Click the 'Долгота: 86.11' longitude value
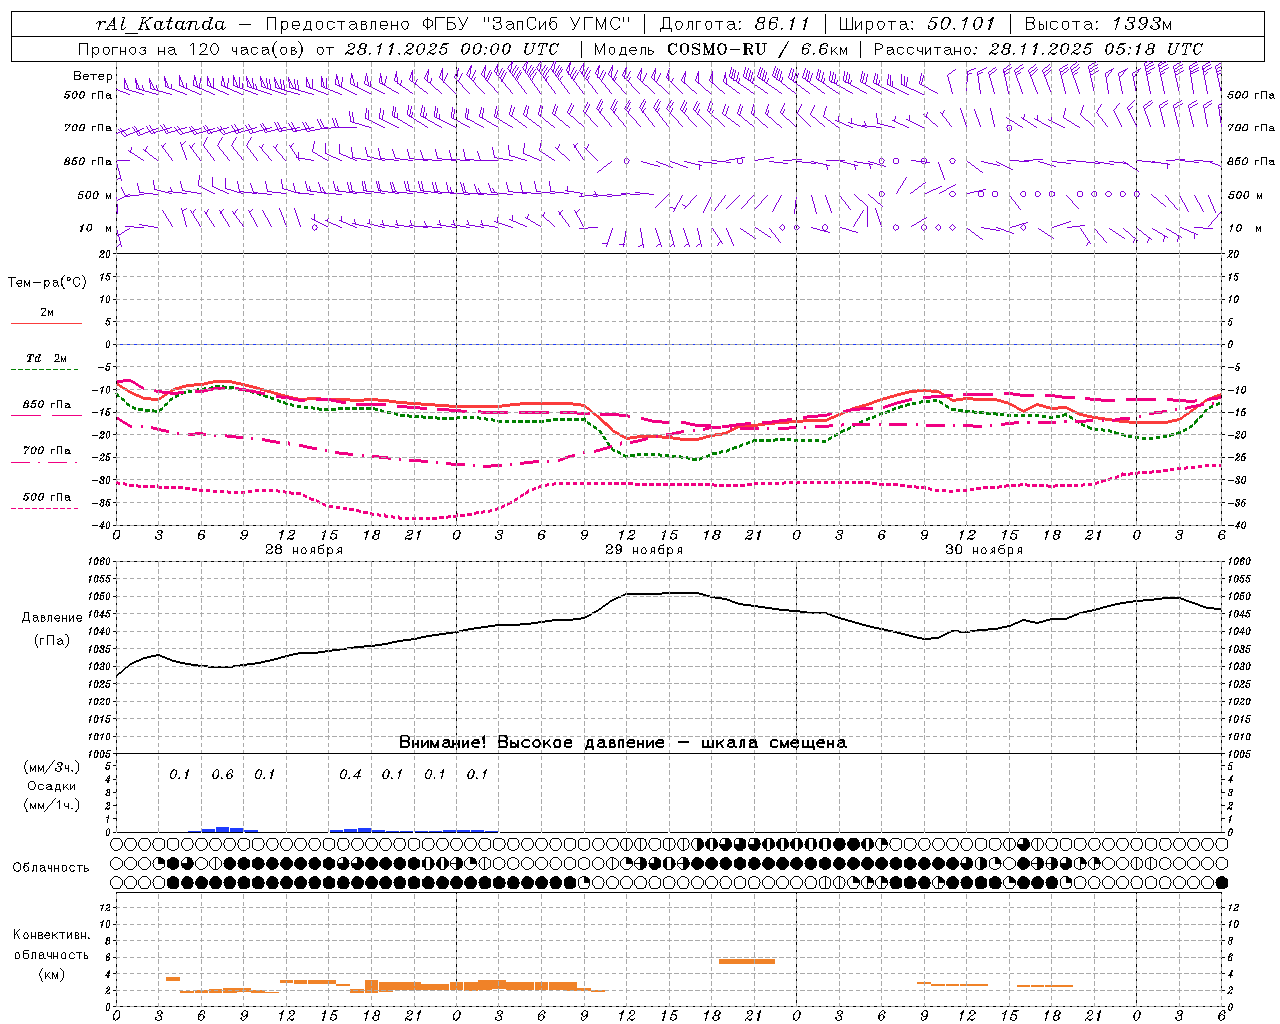This screenshot has width=1280, height=1024. pyautogui.click(x=735, y=24)
